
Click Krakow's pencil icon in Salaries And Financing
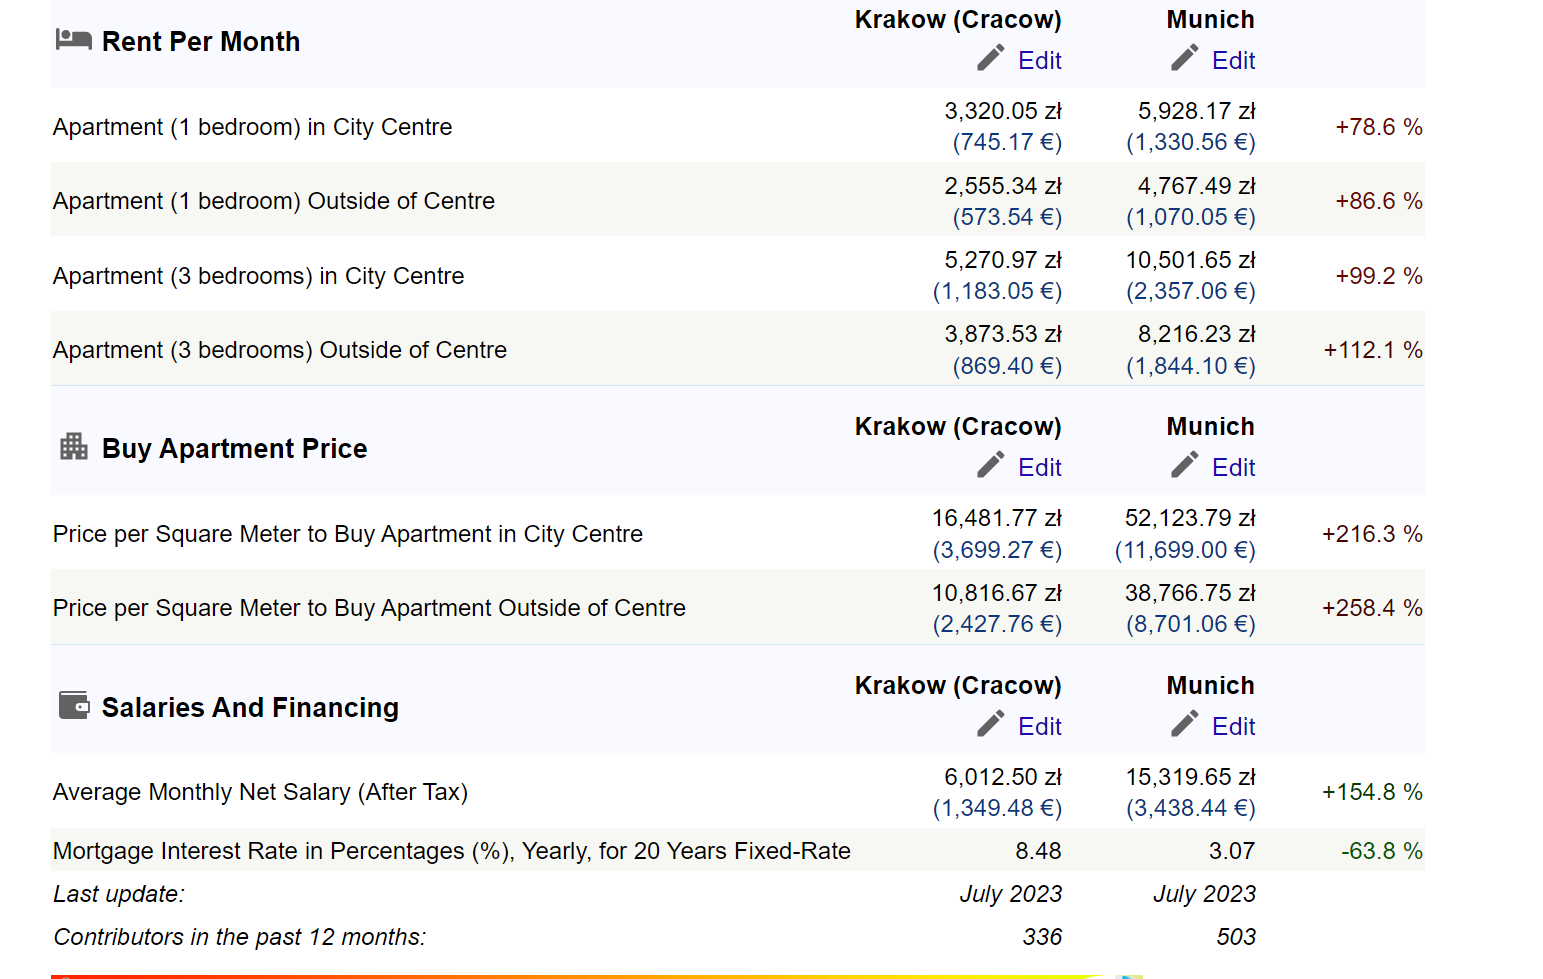[x=990, y=725]
